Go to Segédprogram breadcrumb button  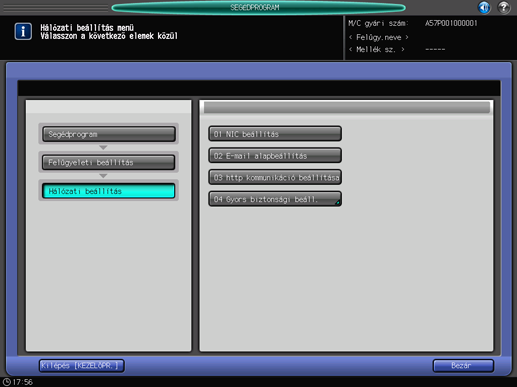109,134
